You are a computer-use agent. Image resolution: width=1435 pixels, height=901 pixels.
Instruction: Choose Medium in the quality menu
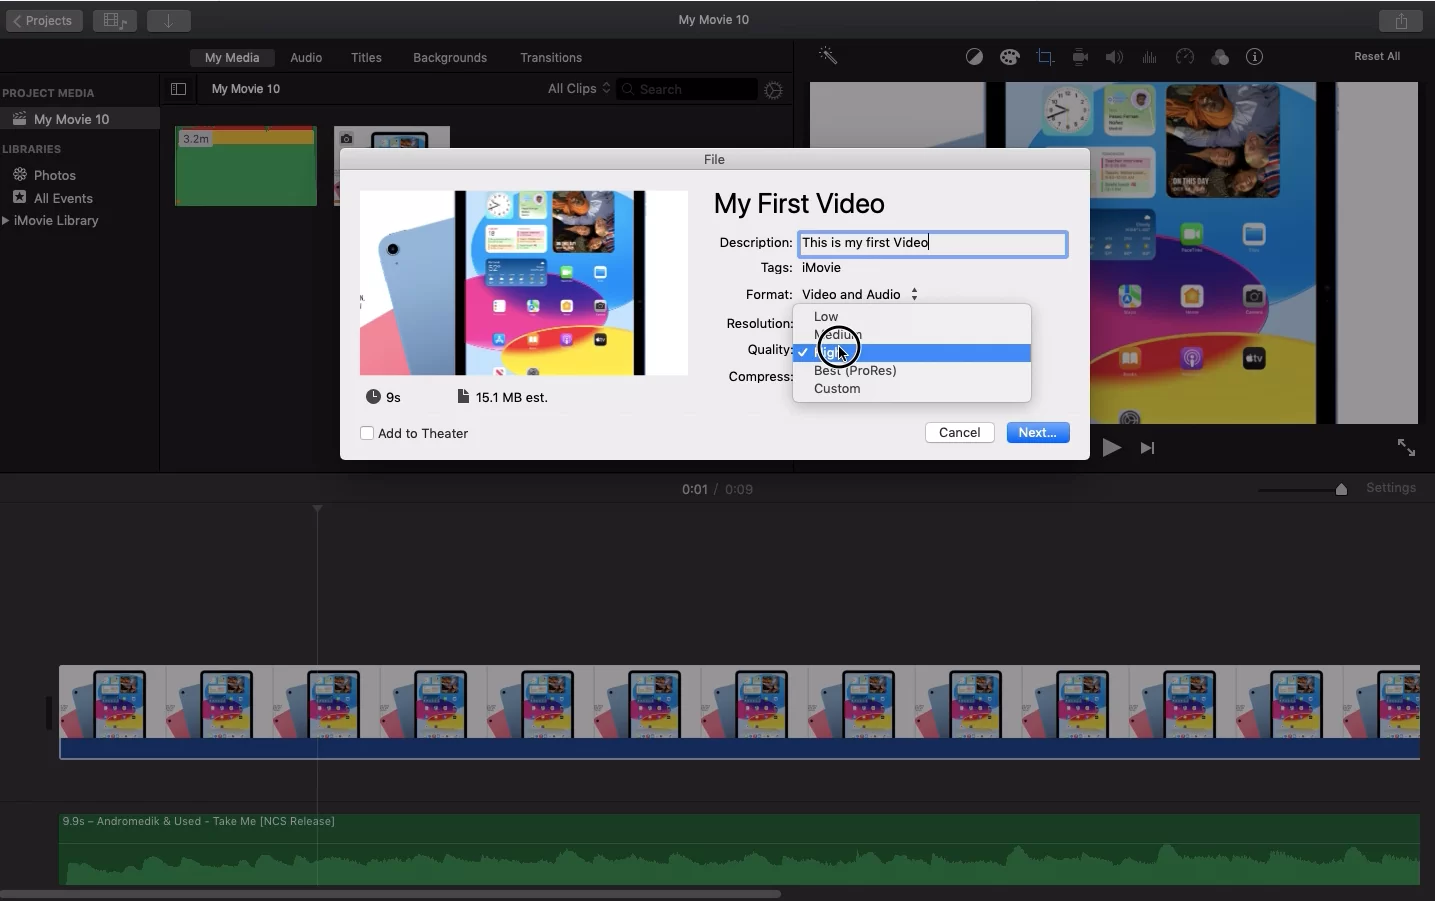point(912,334)
